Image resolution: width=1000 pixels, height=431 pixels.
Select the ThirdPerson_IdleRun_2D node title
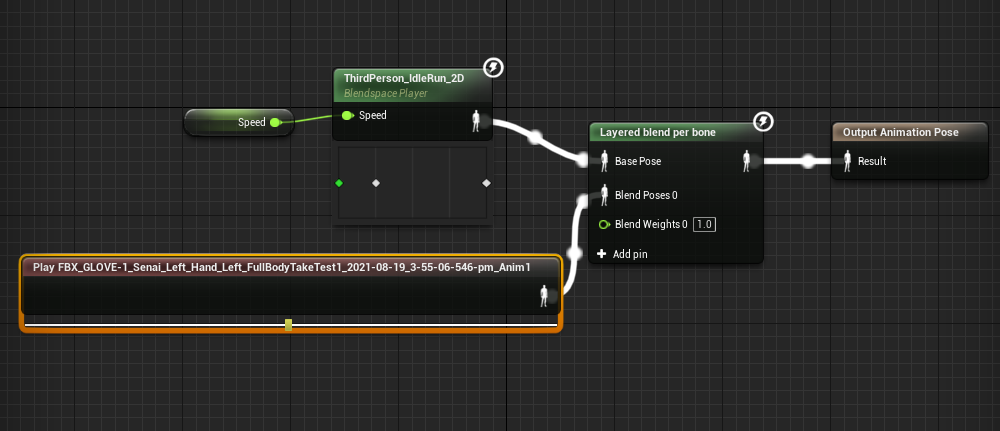pos(404,78)
